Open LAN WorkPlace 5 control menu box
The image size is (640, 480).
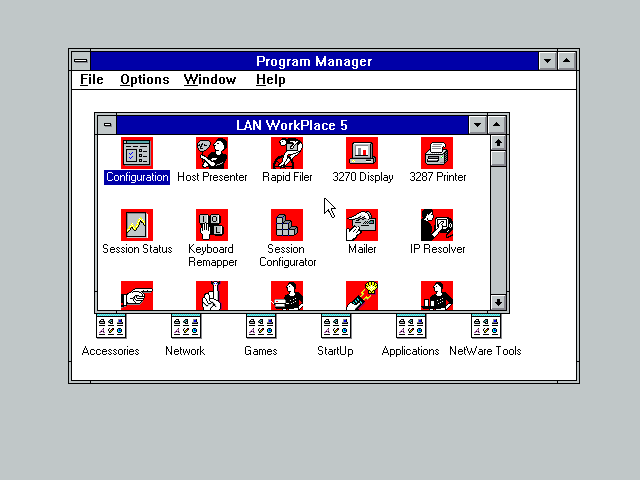tap(107, 125)
